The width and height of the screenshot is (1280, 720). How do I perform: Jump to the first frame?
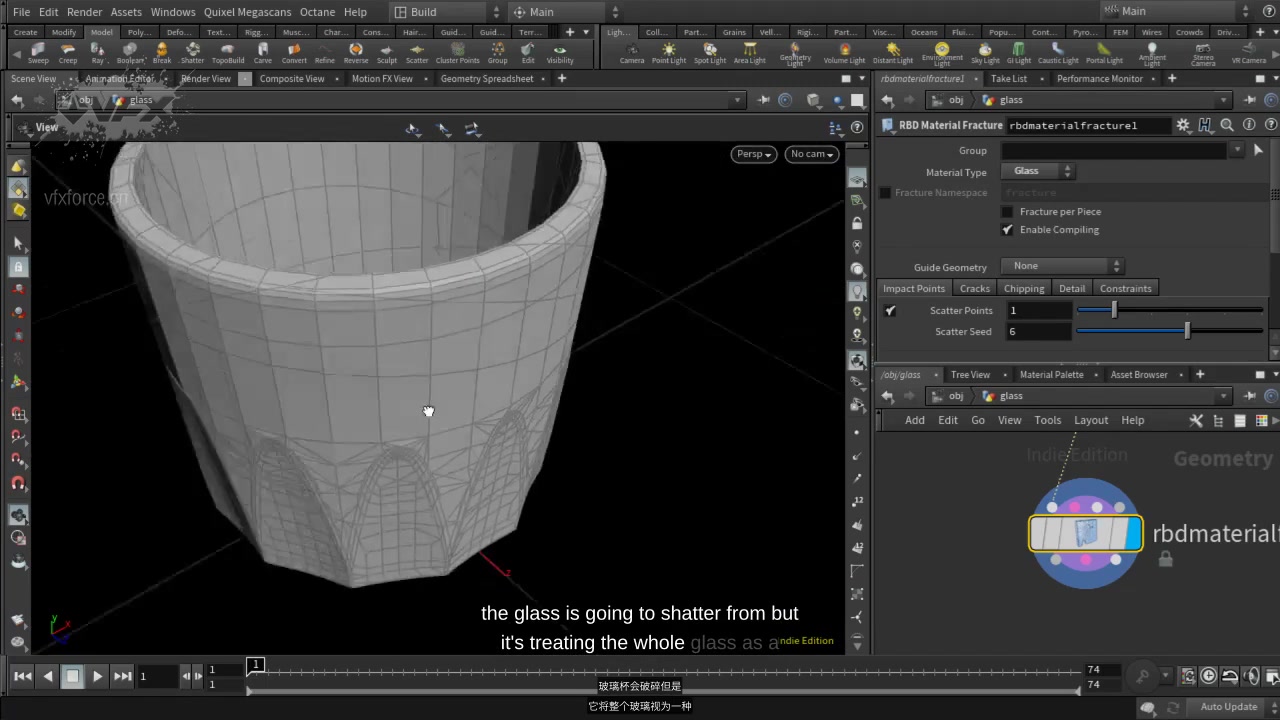click(22, 676)
